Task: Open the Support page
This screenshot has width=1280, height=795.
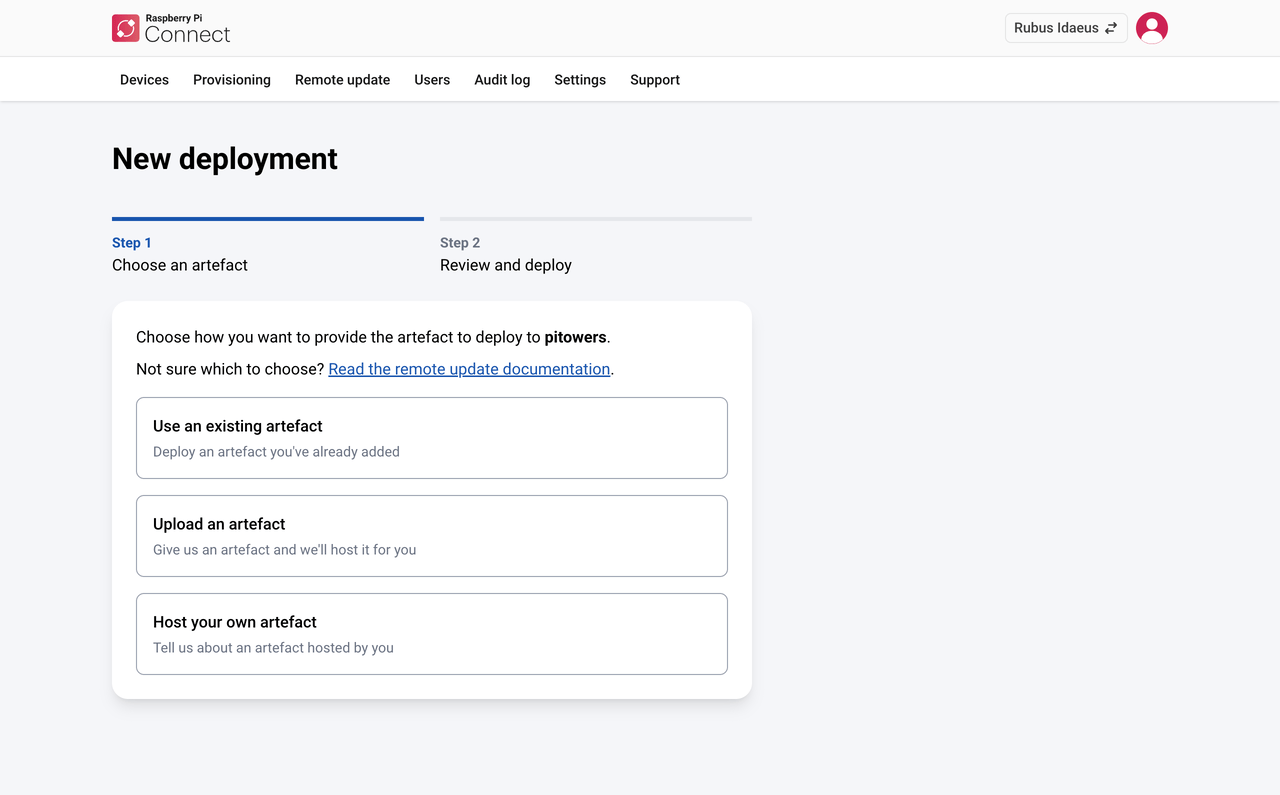Action: click(655, 80)
